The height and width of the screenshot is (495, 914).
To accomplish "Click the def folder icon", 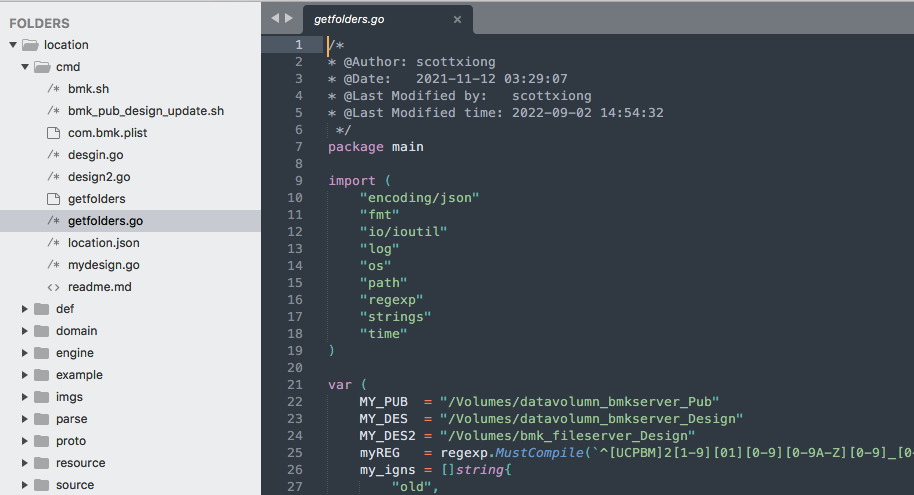I will point(41,309).
